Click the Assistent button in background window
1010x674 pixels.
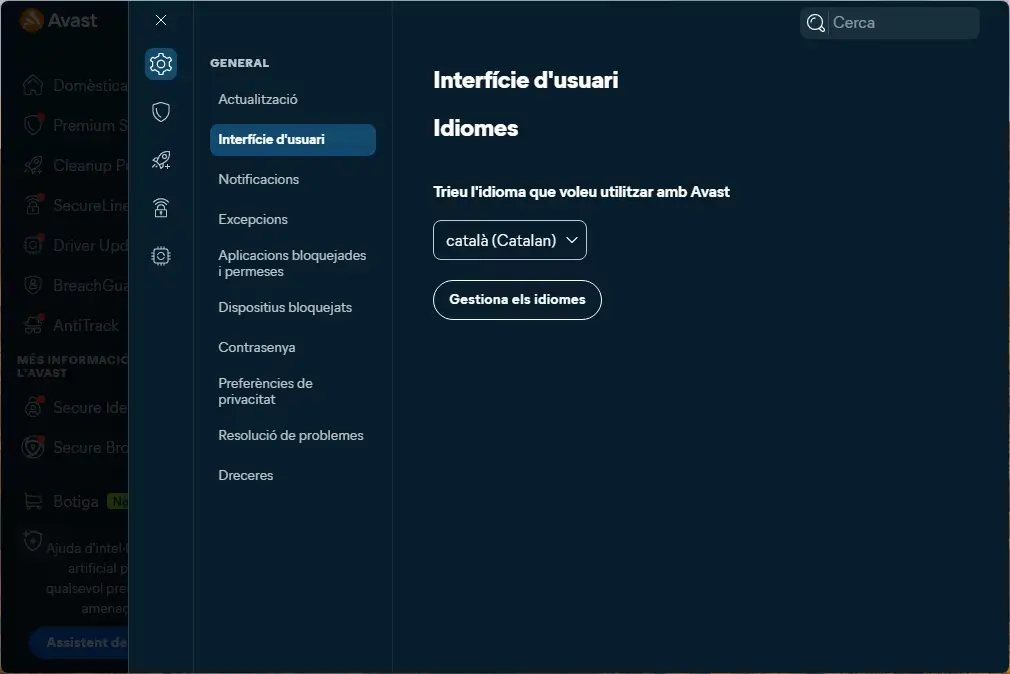[x=79, y=642]
